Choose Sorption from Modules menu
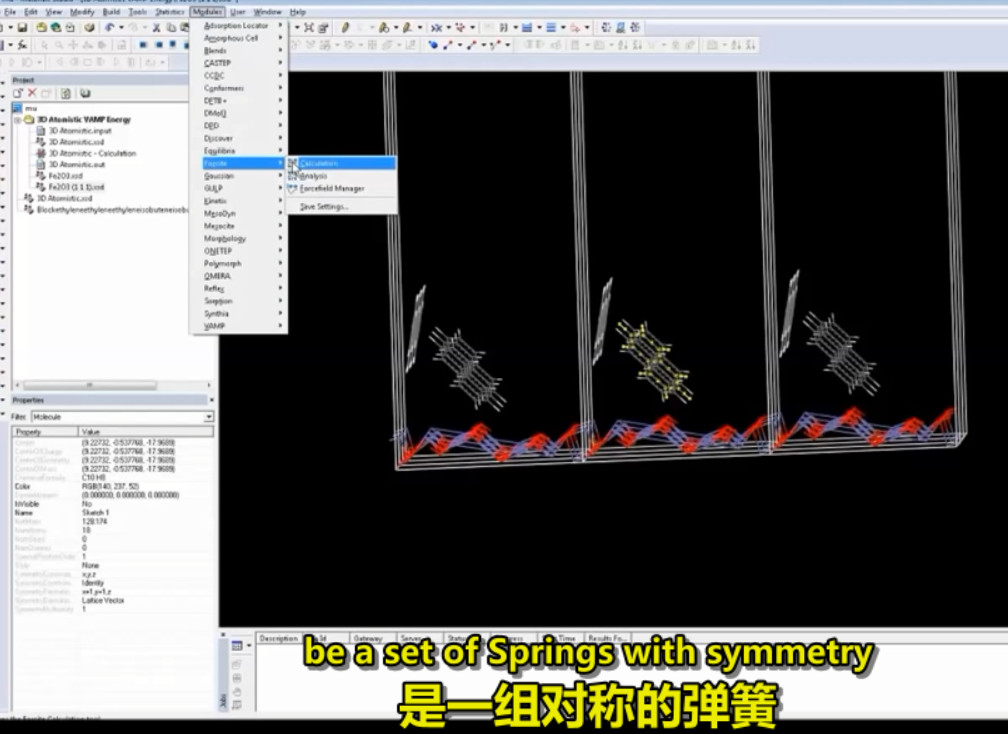This screenshot has width=1008, height=734. (238, 301)
